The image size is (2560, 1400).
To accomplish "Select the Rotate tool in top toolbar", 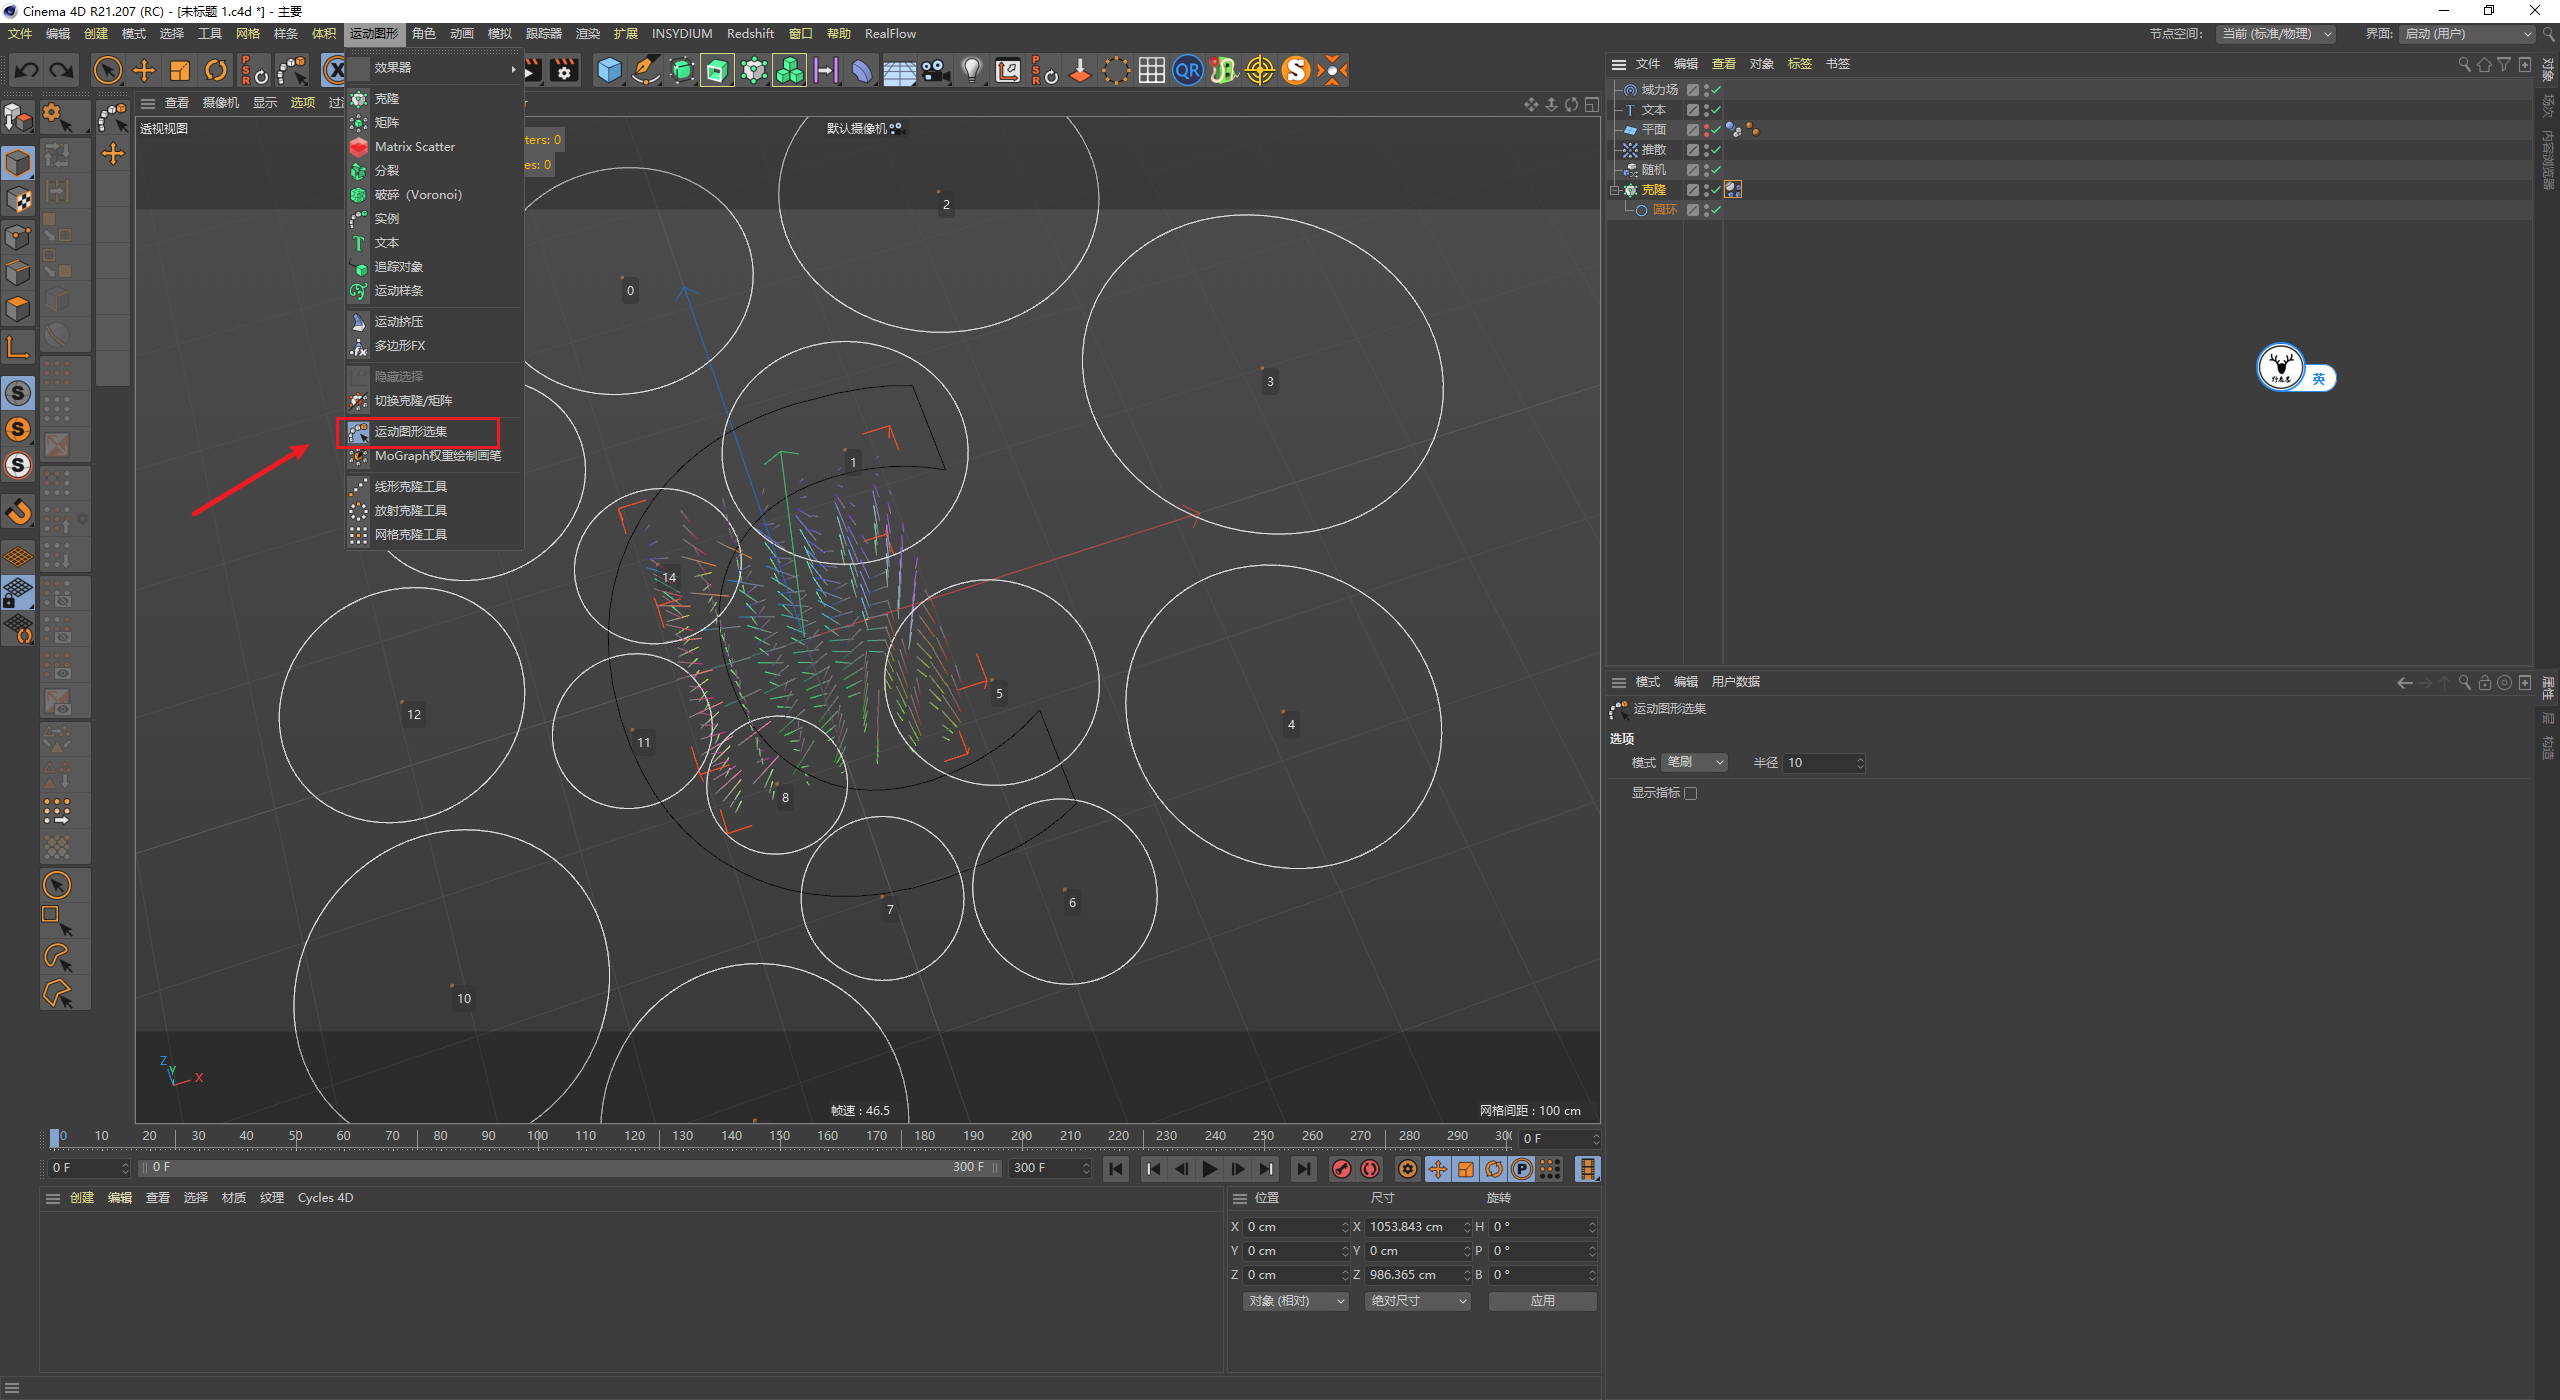I will 216,70.
